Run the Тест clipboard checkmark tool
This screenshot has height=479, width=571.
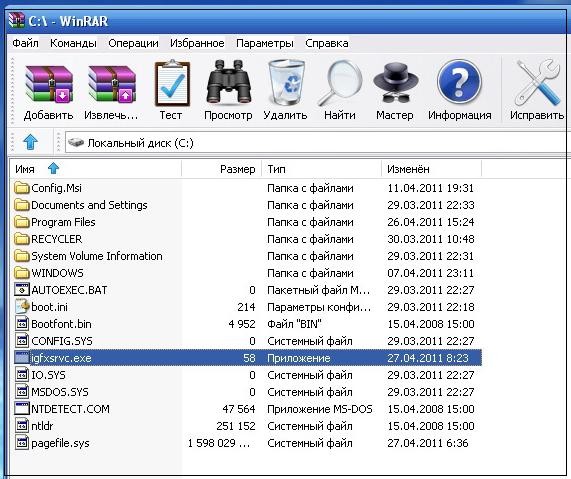[x=172, y=83]
